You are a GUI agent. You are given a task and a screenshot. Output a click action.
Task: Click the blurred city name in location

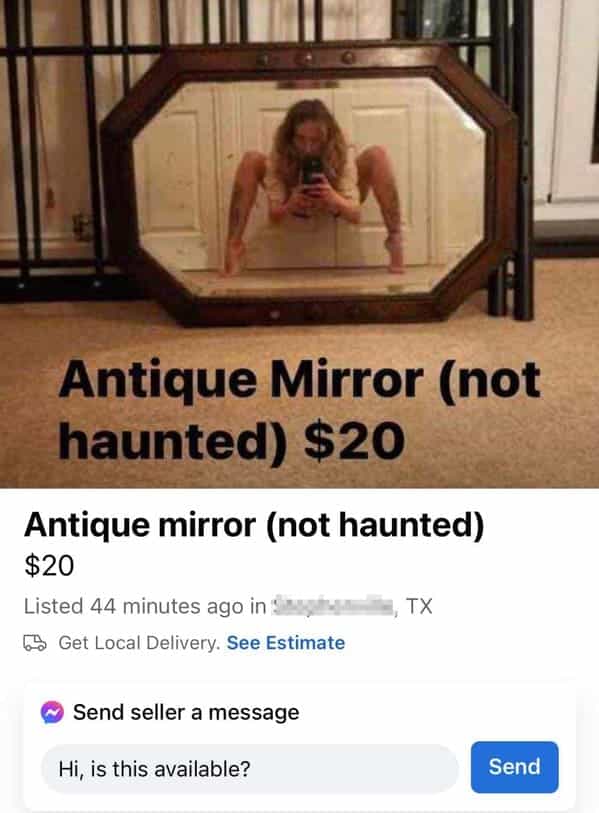click(332, 606)
